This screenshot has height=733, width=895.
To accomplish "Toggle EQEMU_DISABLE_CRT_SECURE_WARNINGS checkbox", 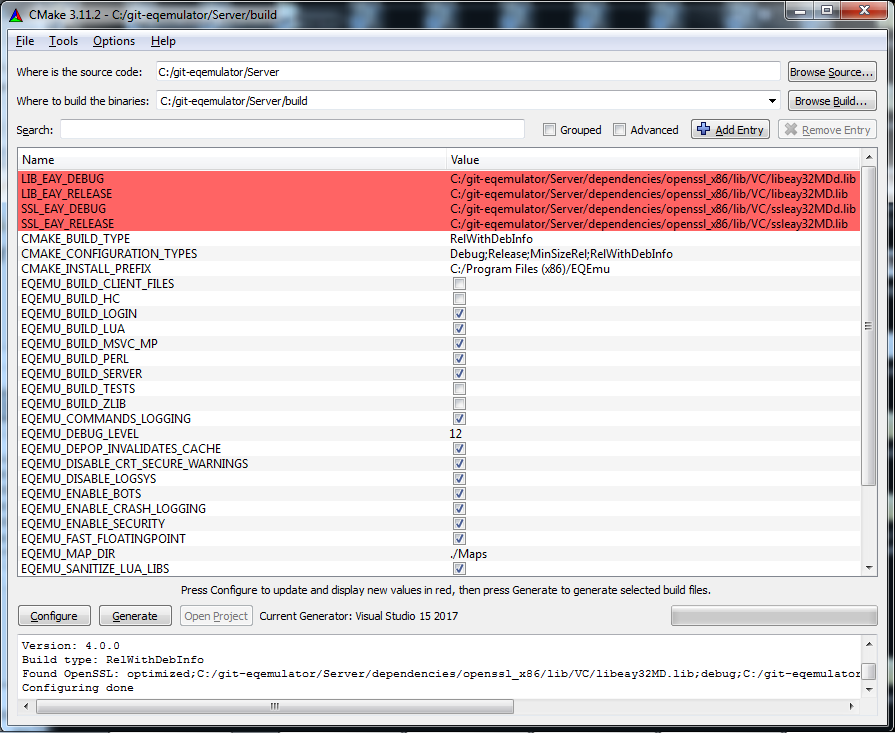I will click(459, 464).
